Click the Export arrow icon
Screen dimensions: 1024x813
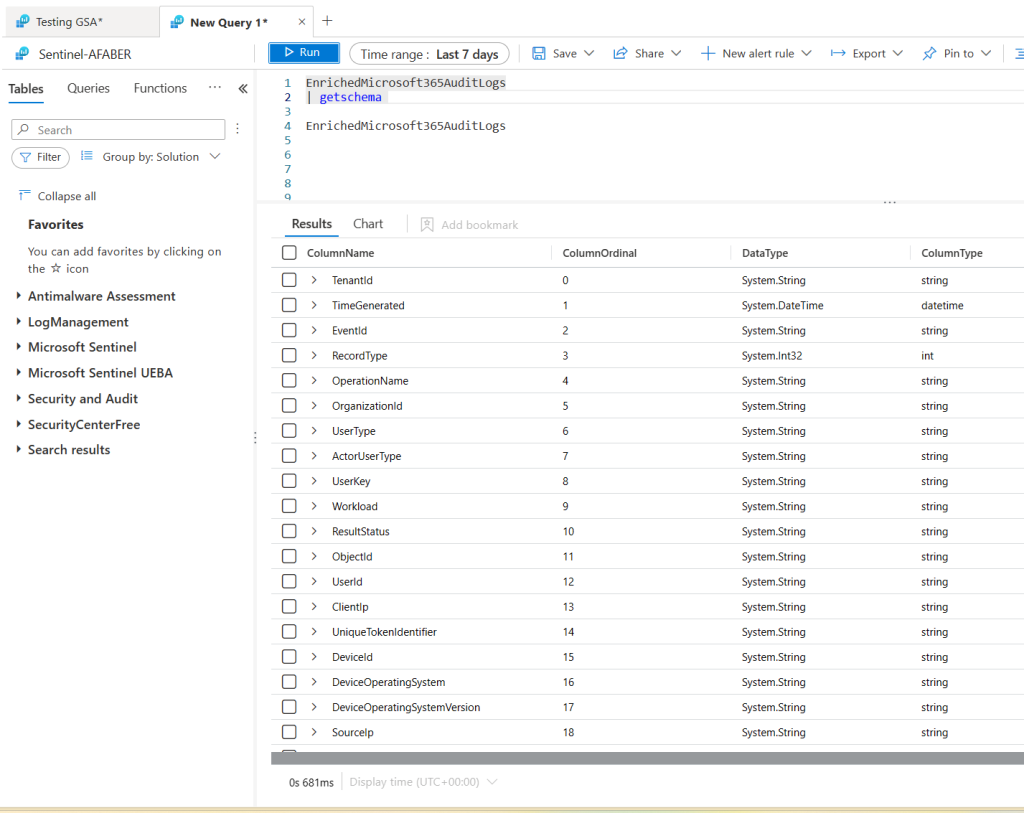(838, 54)
